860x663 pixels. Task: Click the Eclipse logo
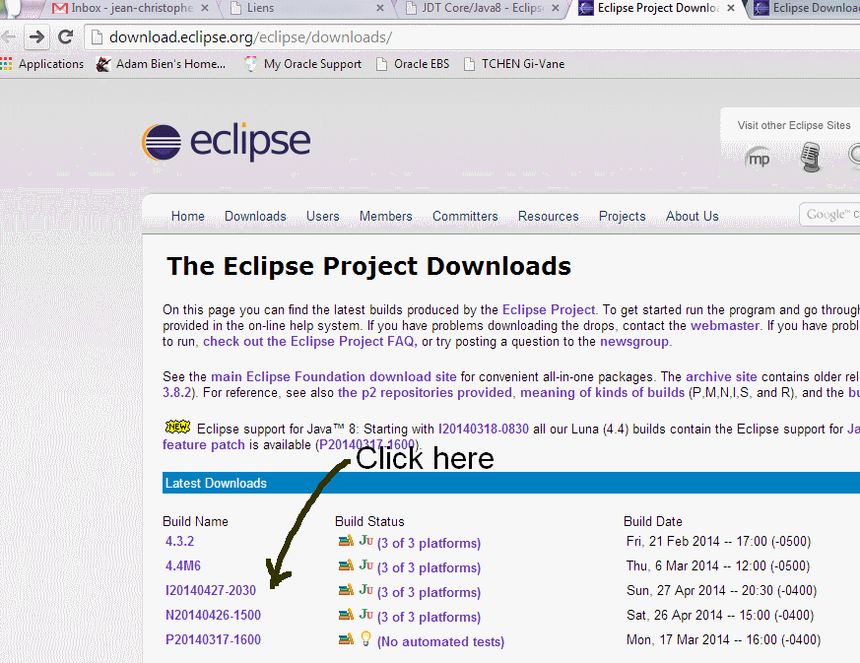[226, 142]
